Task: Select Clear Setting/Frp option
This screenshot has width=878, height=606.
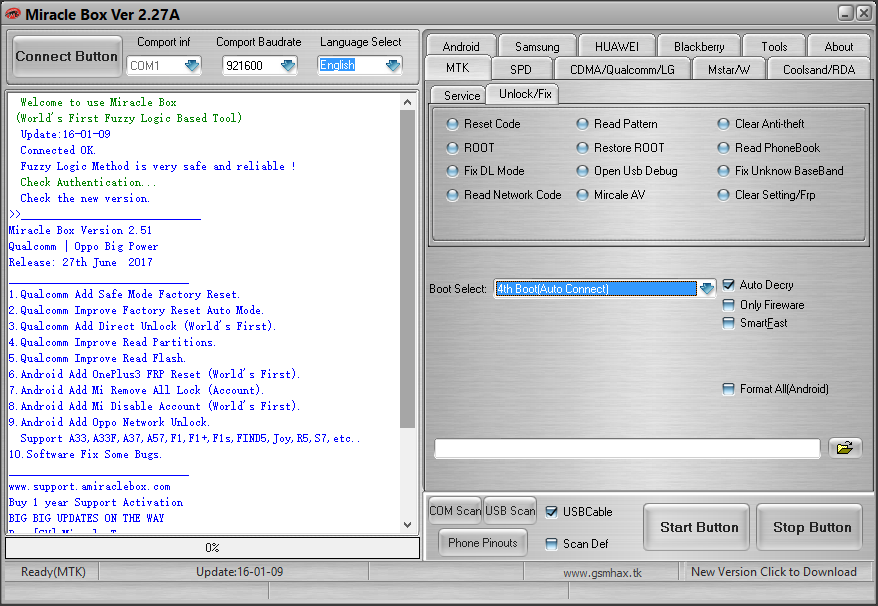Action: click(767, 195)
